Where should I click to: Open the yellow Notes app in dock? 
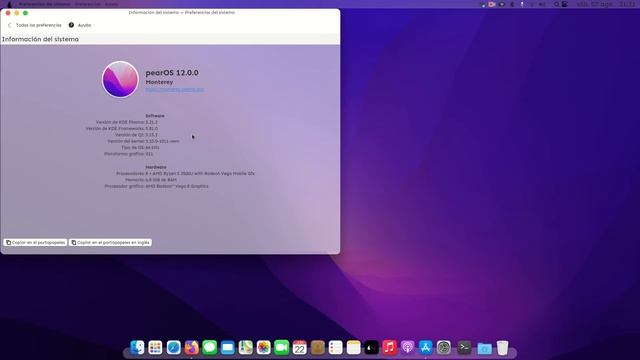(353, 347)
